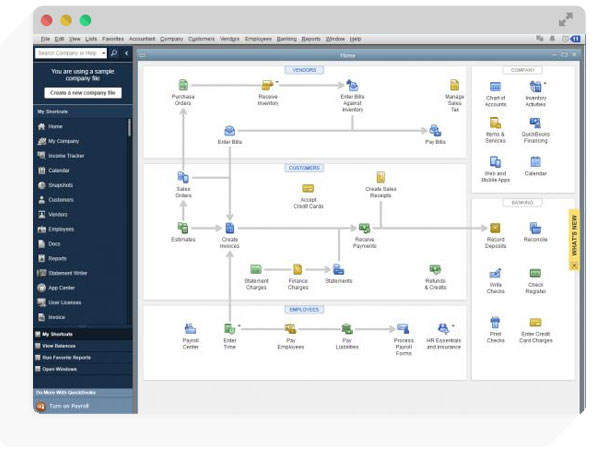Open the Estimates icon

tap(183, 228)
